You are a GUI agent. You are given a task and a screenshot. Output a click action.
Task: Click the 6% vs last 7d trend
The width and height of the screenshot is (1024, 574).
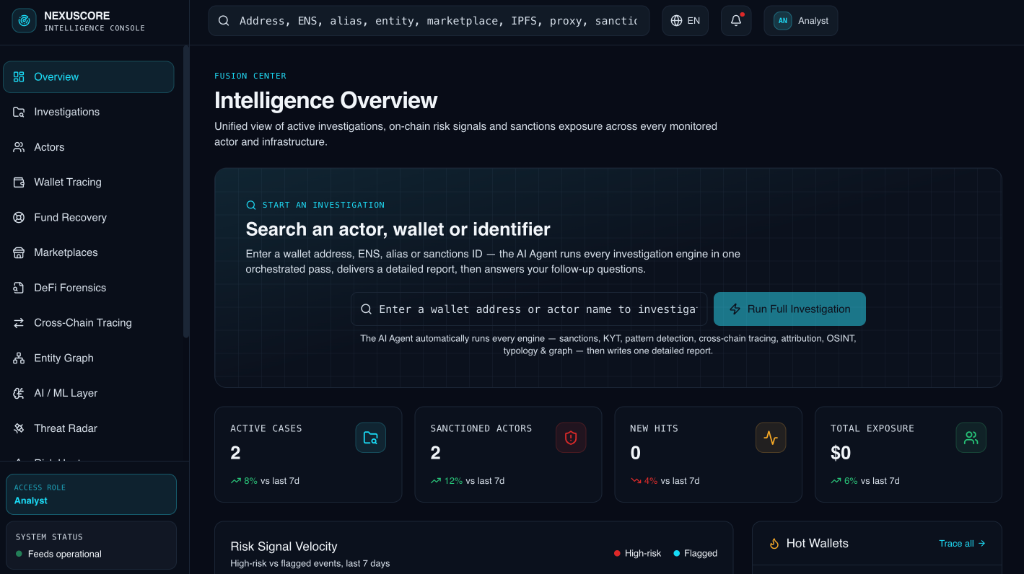(x=865, y=481)
